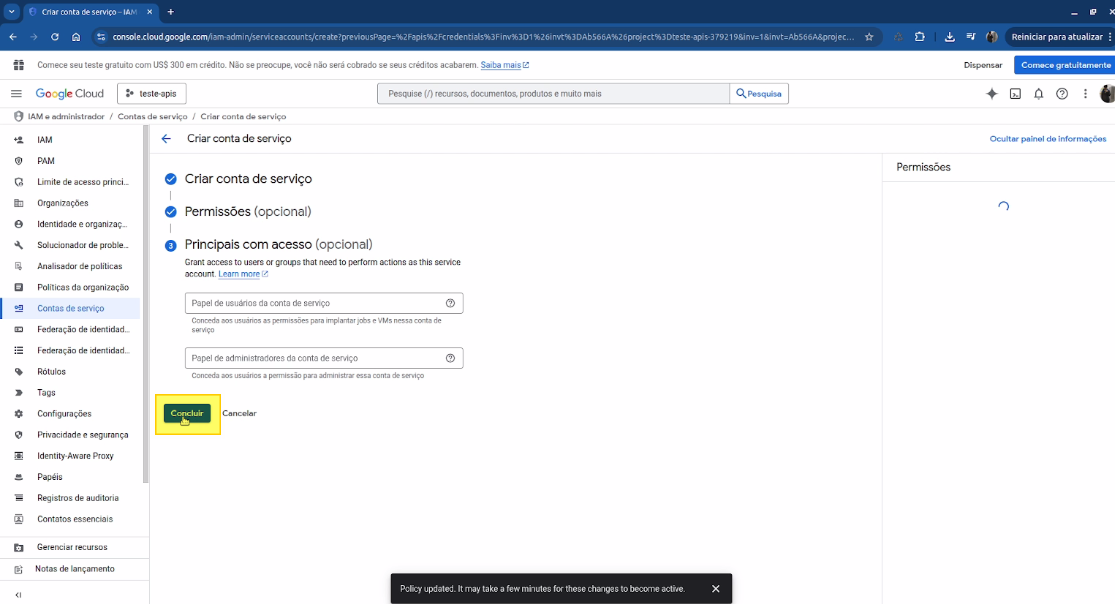Viewport: 1115px width, 604px height.
Task: Open the Google Cloud navigation hamburger menu
Action: (x=16, y=93)
